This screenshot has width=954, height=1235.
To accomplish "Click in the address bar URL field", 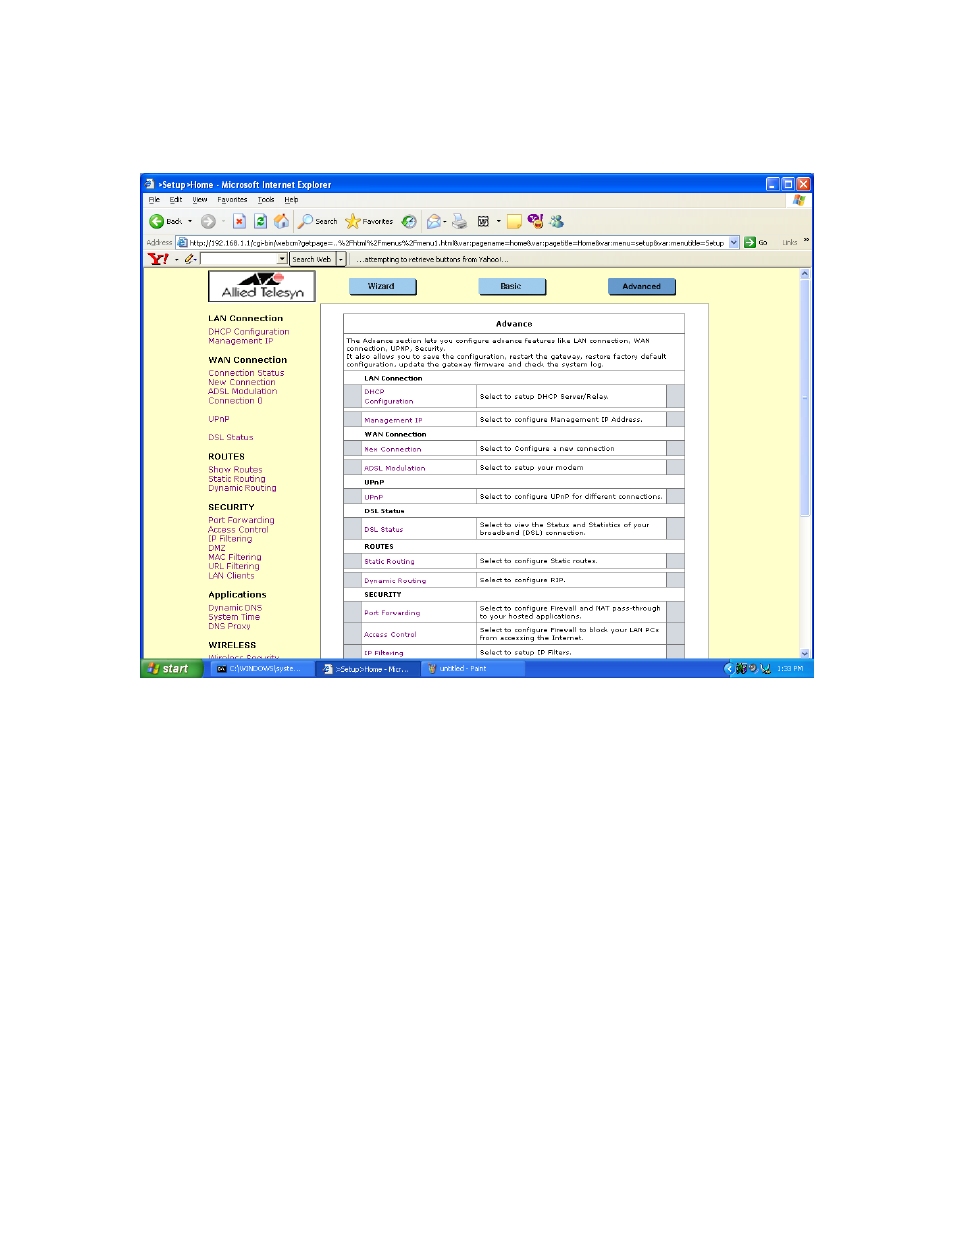I will click(457, 242).
